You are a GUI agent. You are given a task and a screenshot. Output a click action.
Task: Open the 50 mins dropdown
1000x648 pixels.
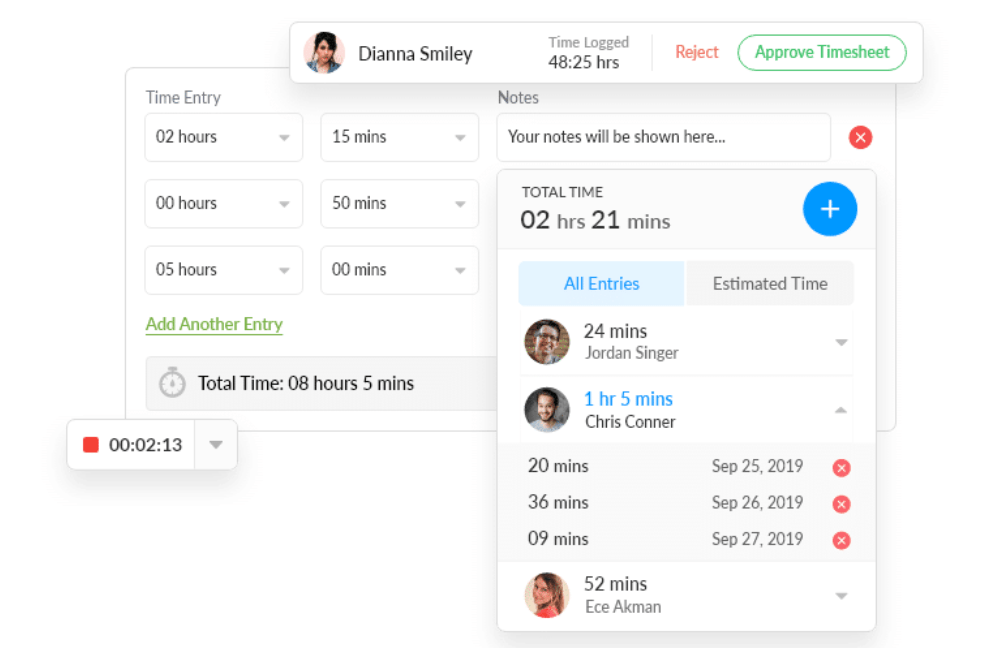pos(399,203)
